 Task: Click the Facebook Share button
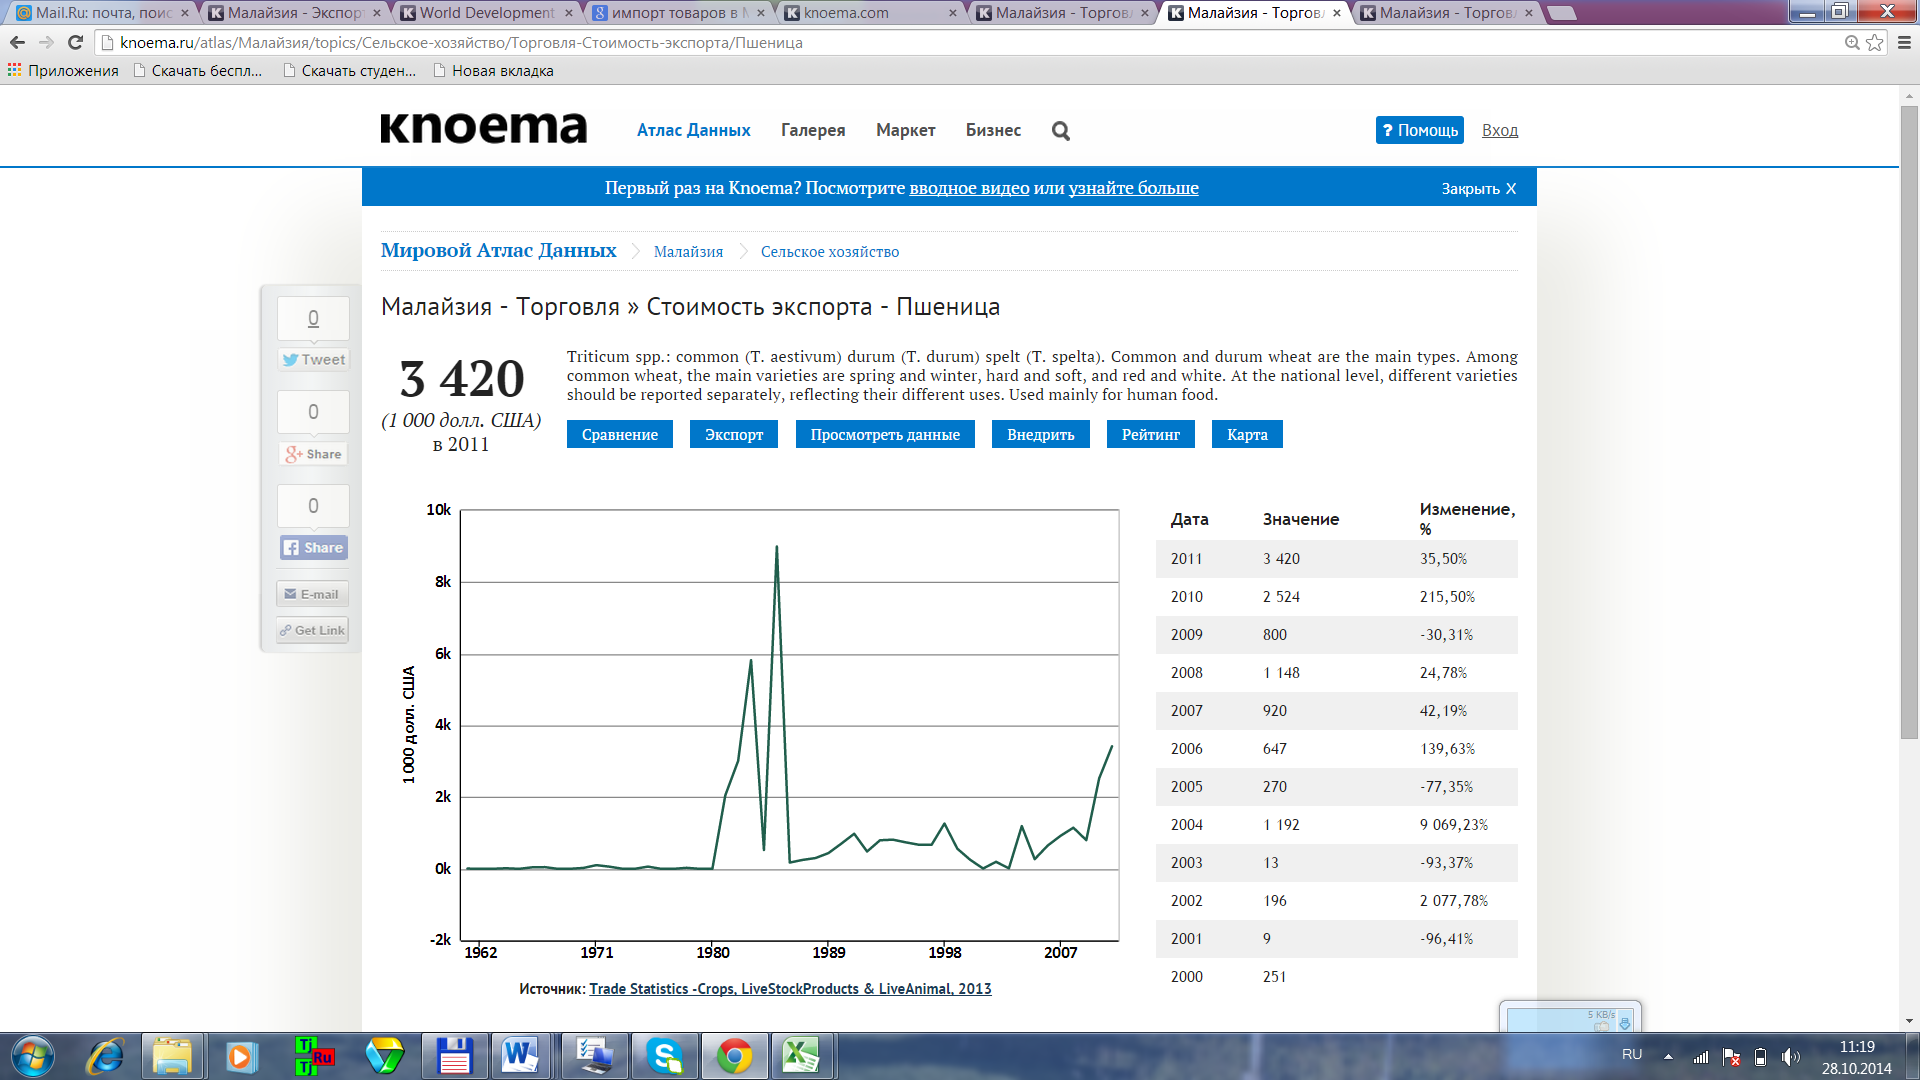(313, 548)
